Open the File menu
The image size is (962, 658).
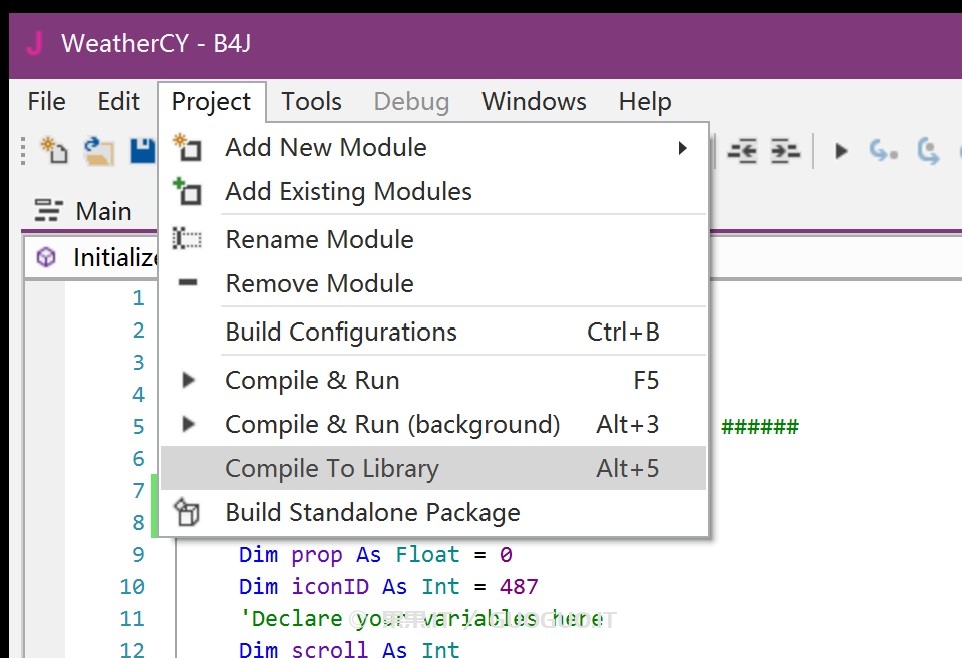[46, 102]
